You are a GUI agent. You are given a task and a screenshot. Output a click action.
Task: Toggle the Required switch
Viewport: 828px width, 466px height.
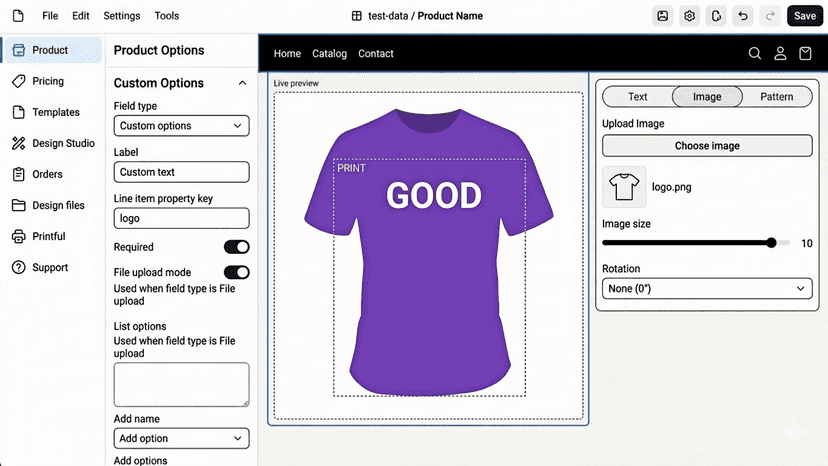click(237, 247)
